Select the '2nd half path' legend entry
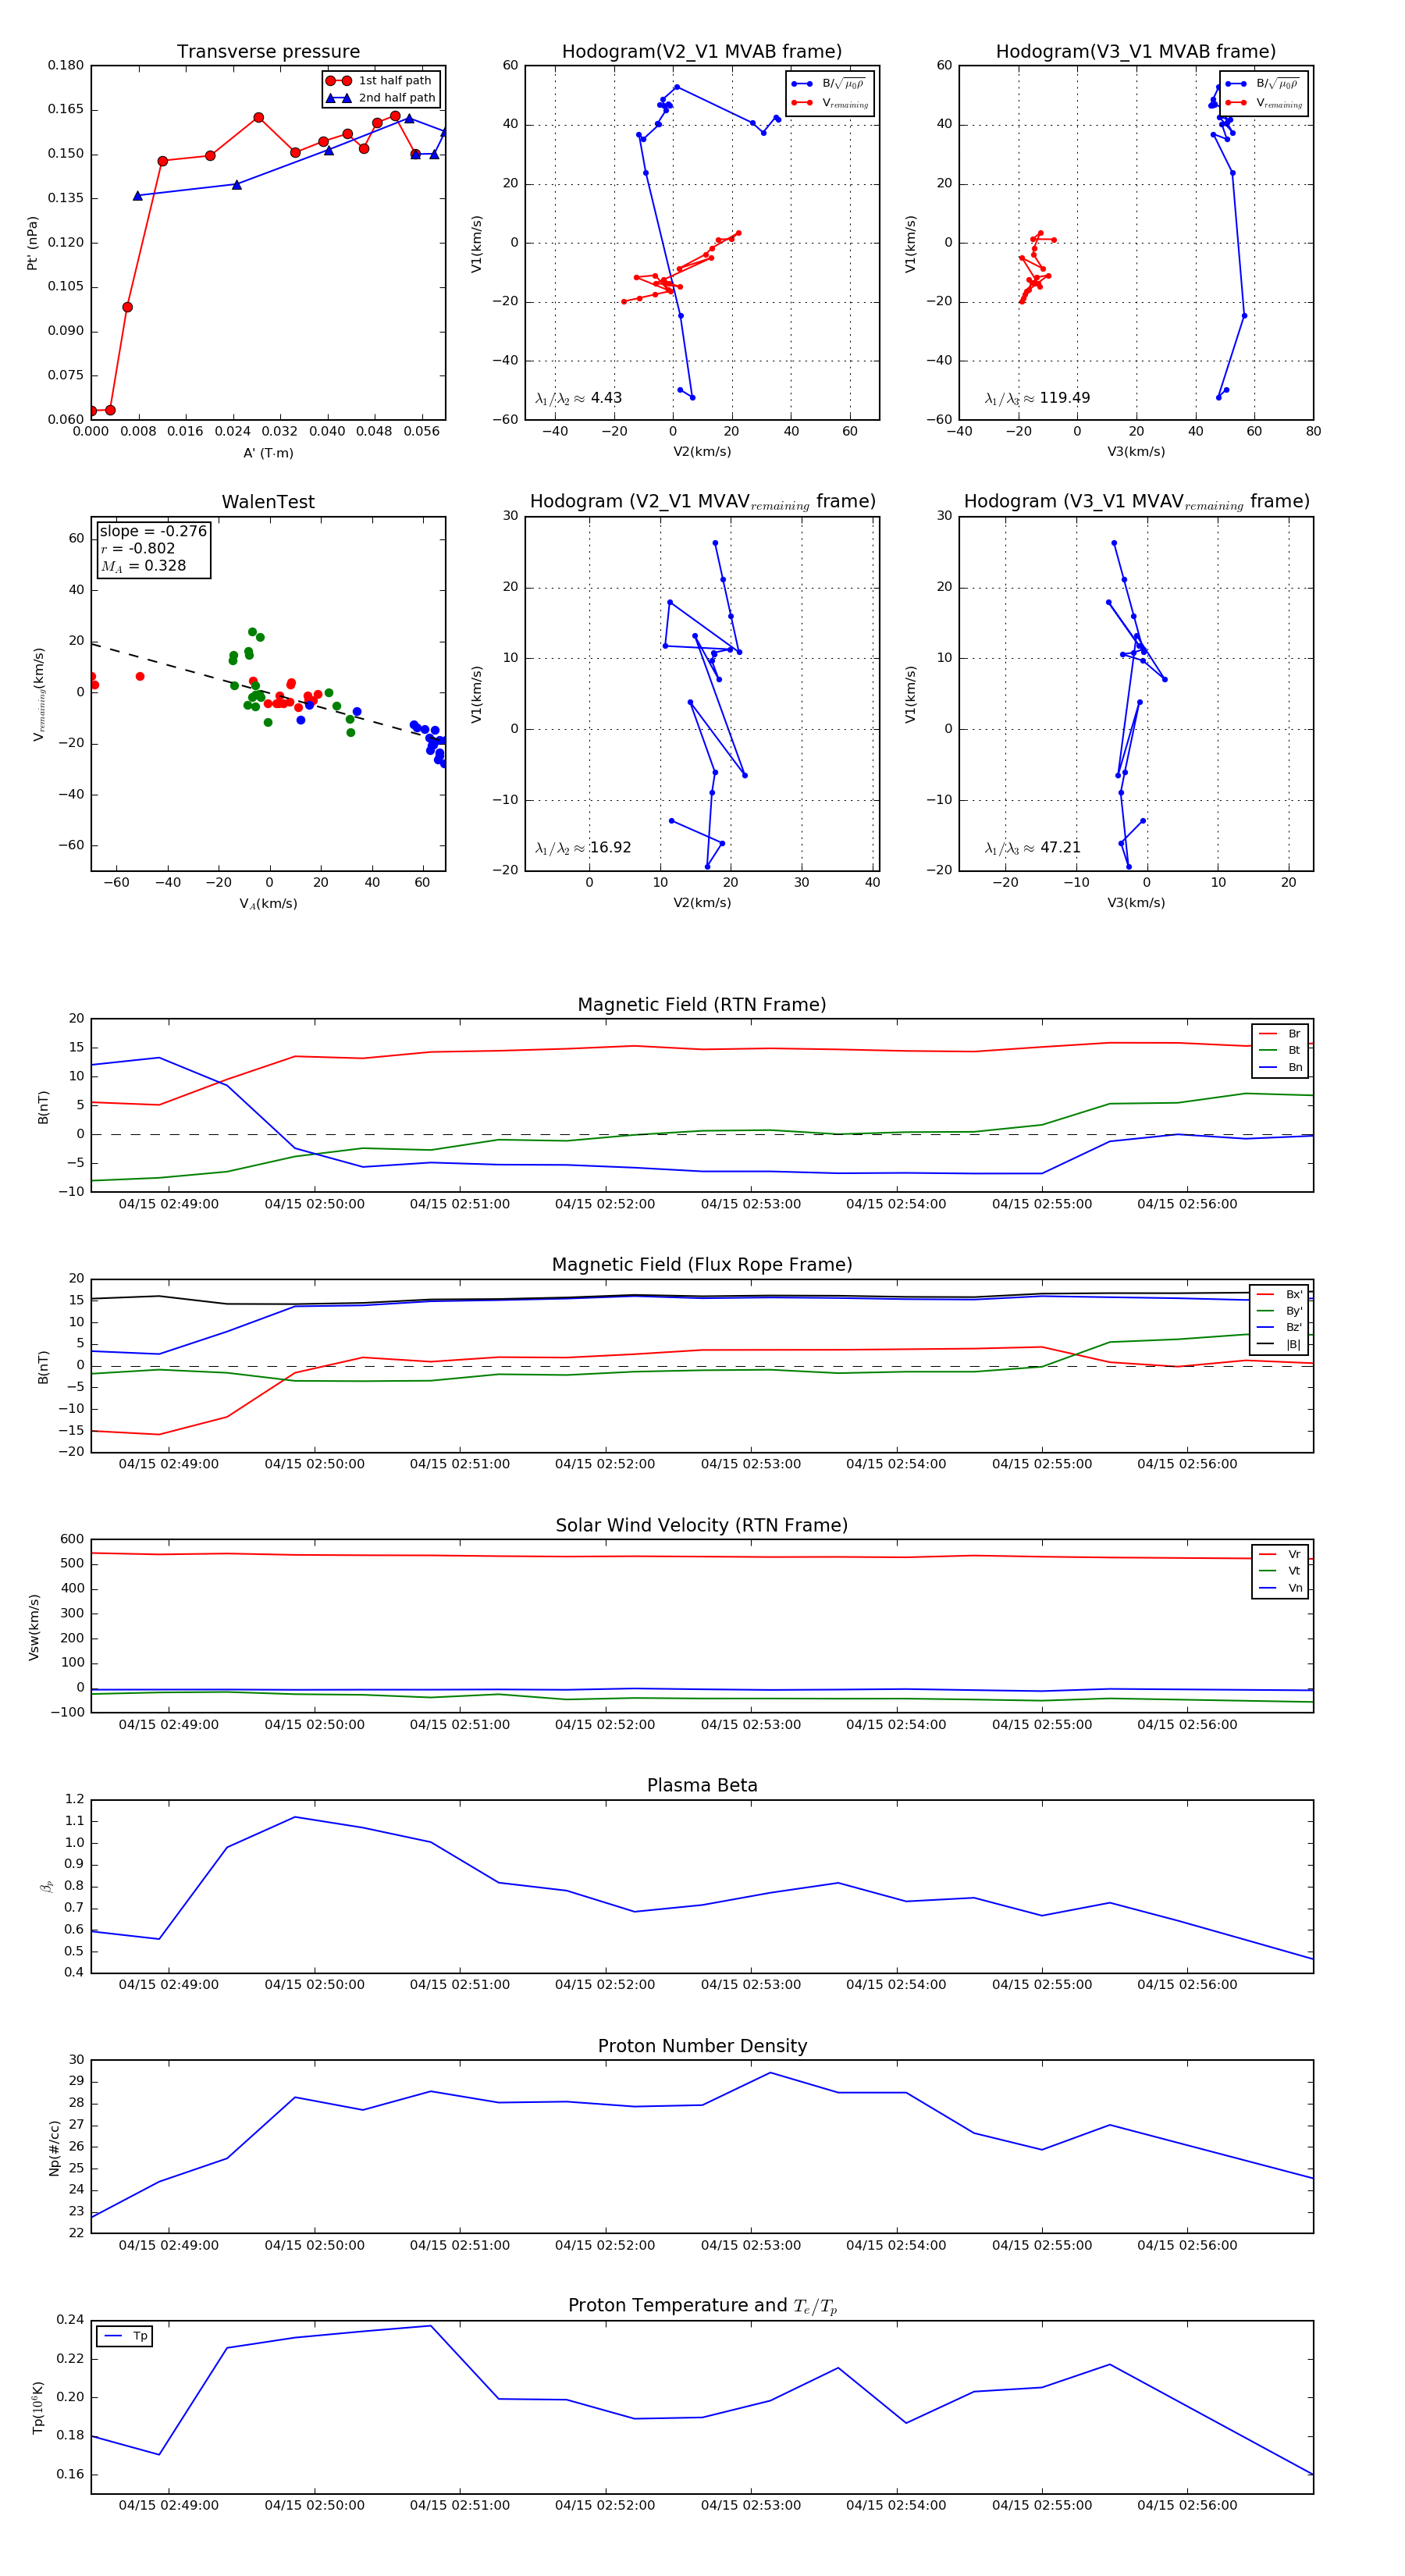Screen dimensions: 1405x2576 coord(381,97)
